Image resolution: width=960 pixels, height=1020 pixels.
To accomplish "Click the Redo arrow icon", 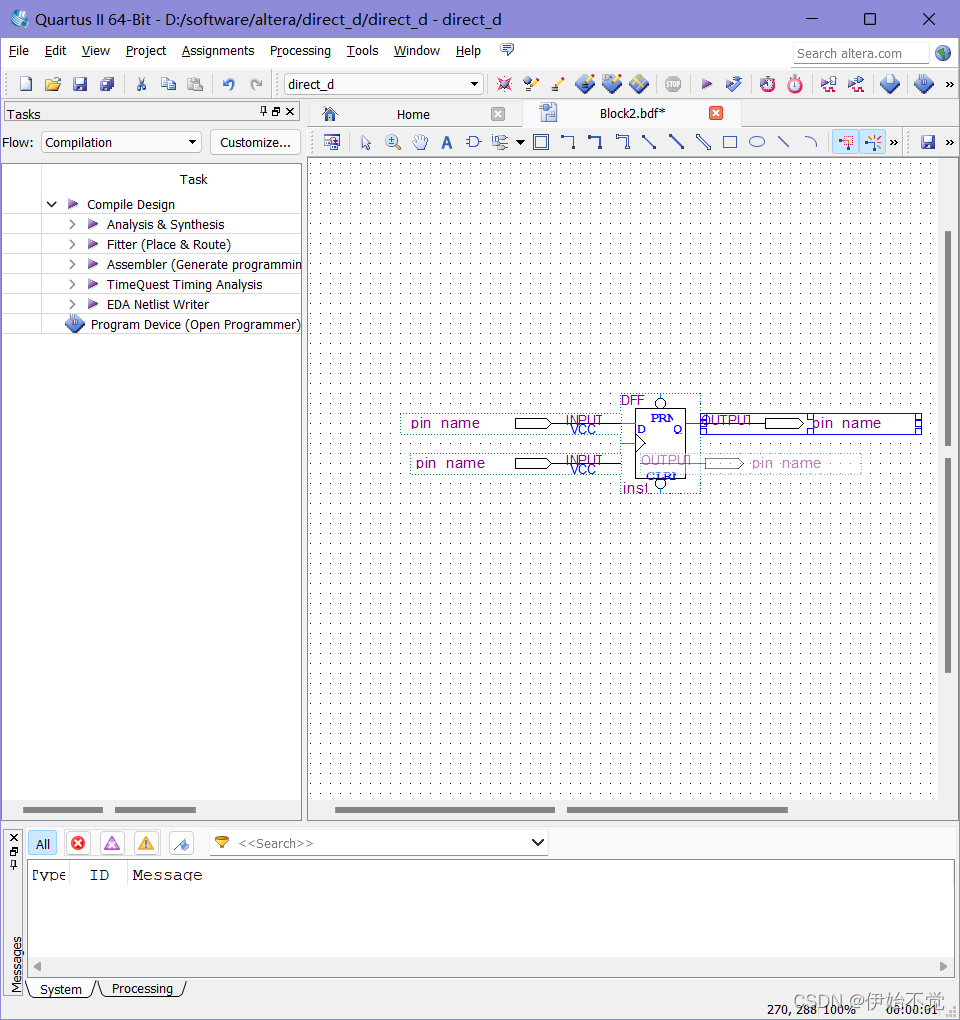I will (256, 84).
